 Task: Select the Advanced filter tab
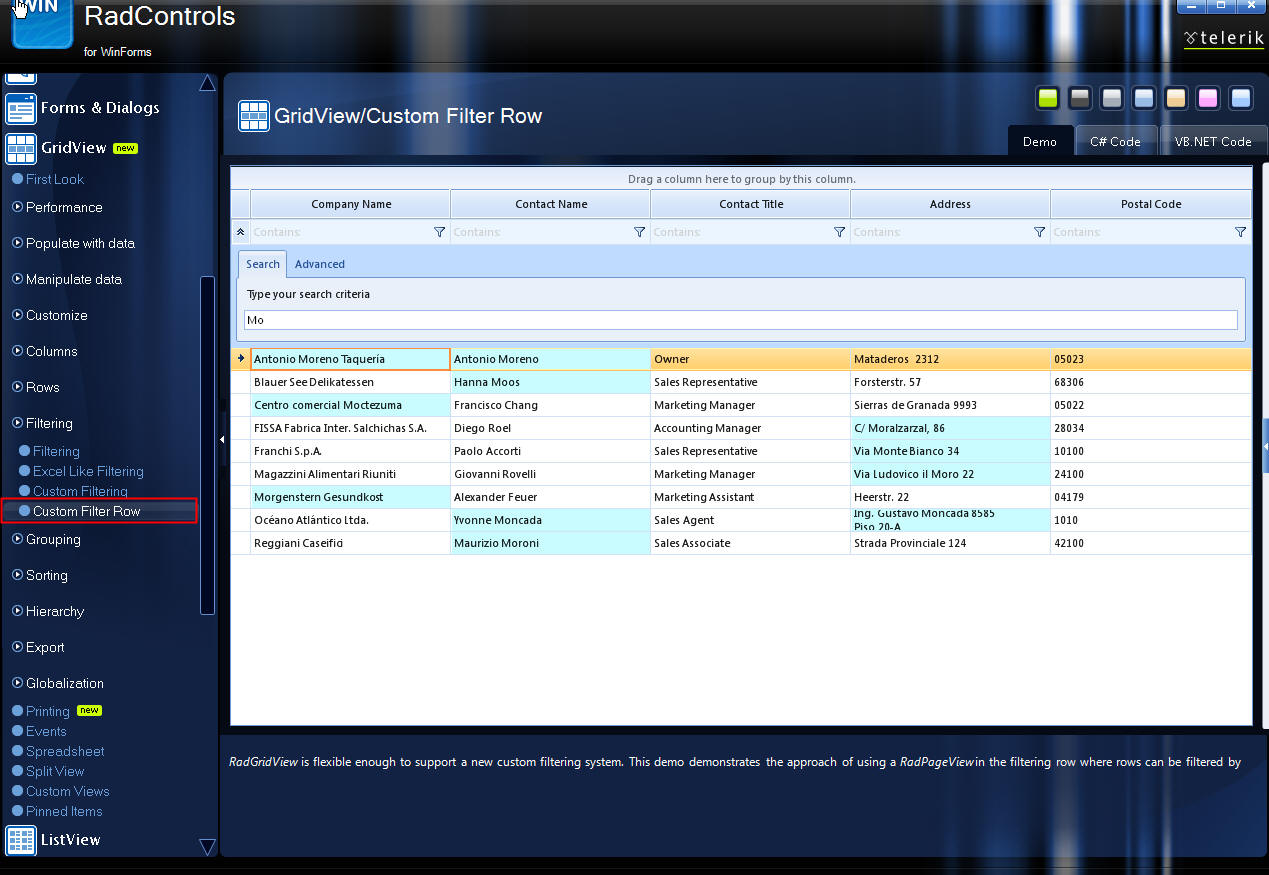(x=320, y=264)
